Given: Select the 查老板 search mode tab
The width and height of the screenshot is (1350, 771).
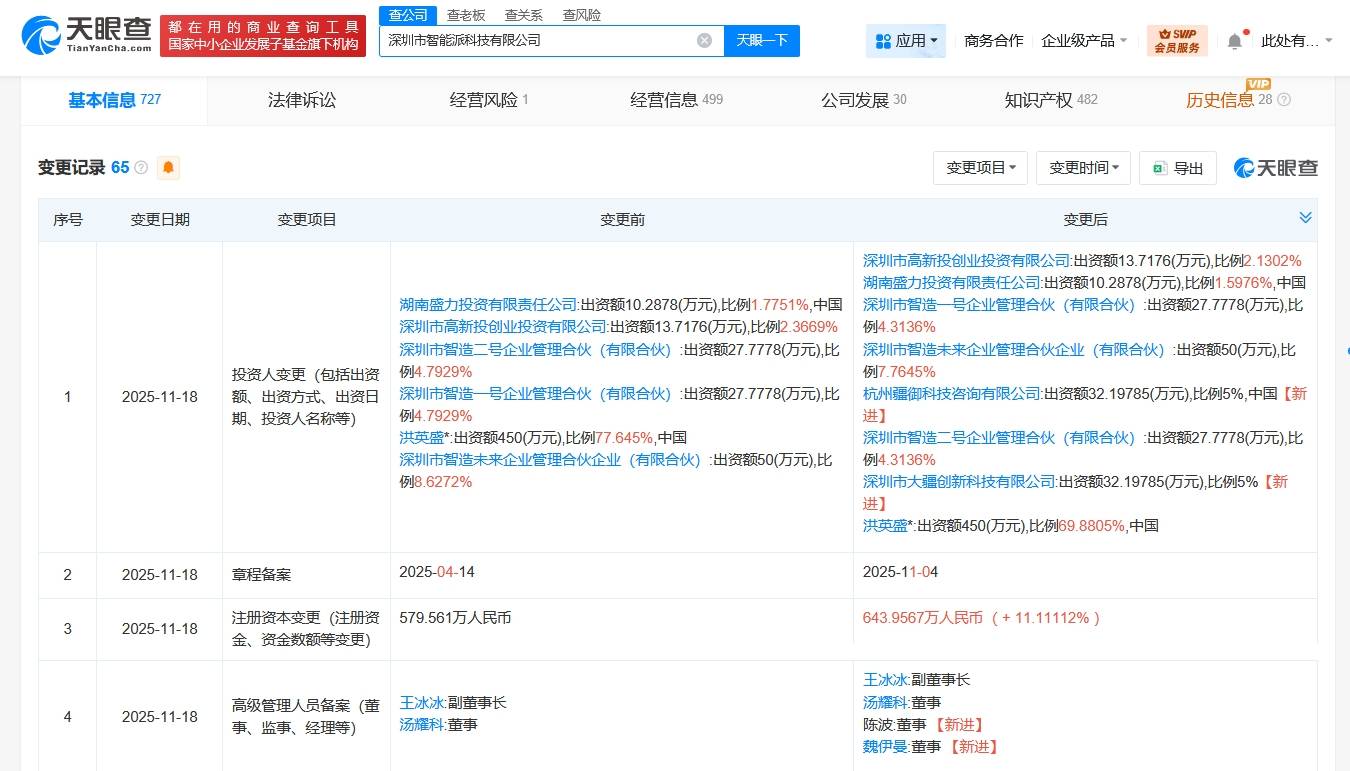Looking at the screenshot, I should click(x=465, y=15).
